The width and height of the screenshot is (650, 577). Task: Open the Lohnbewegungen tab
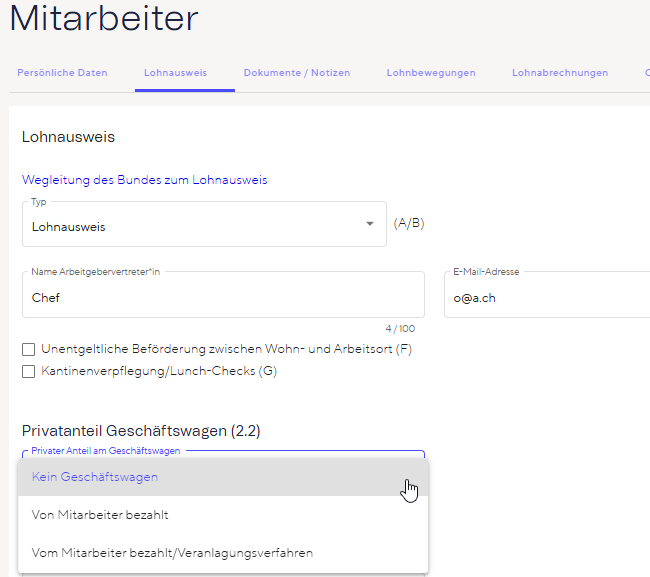pyautogui.click(x=430, y=73)
